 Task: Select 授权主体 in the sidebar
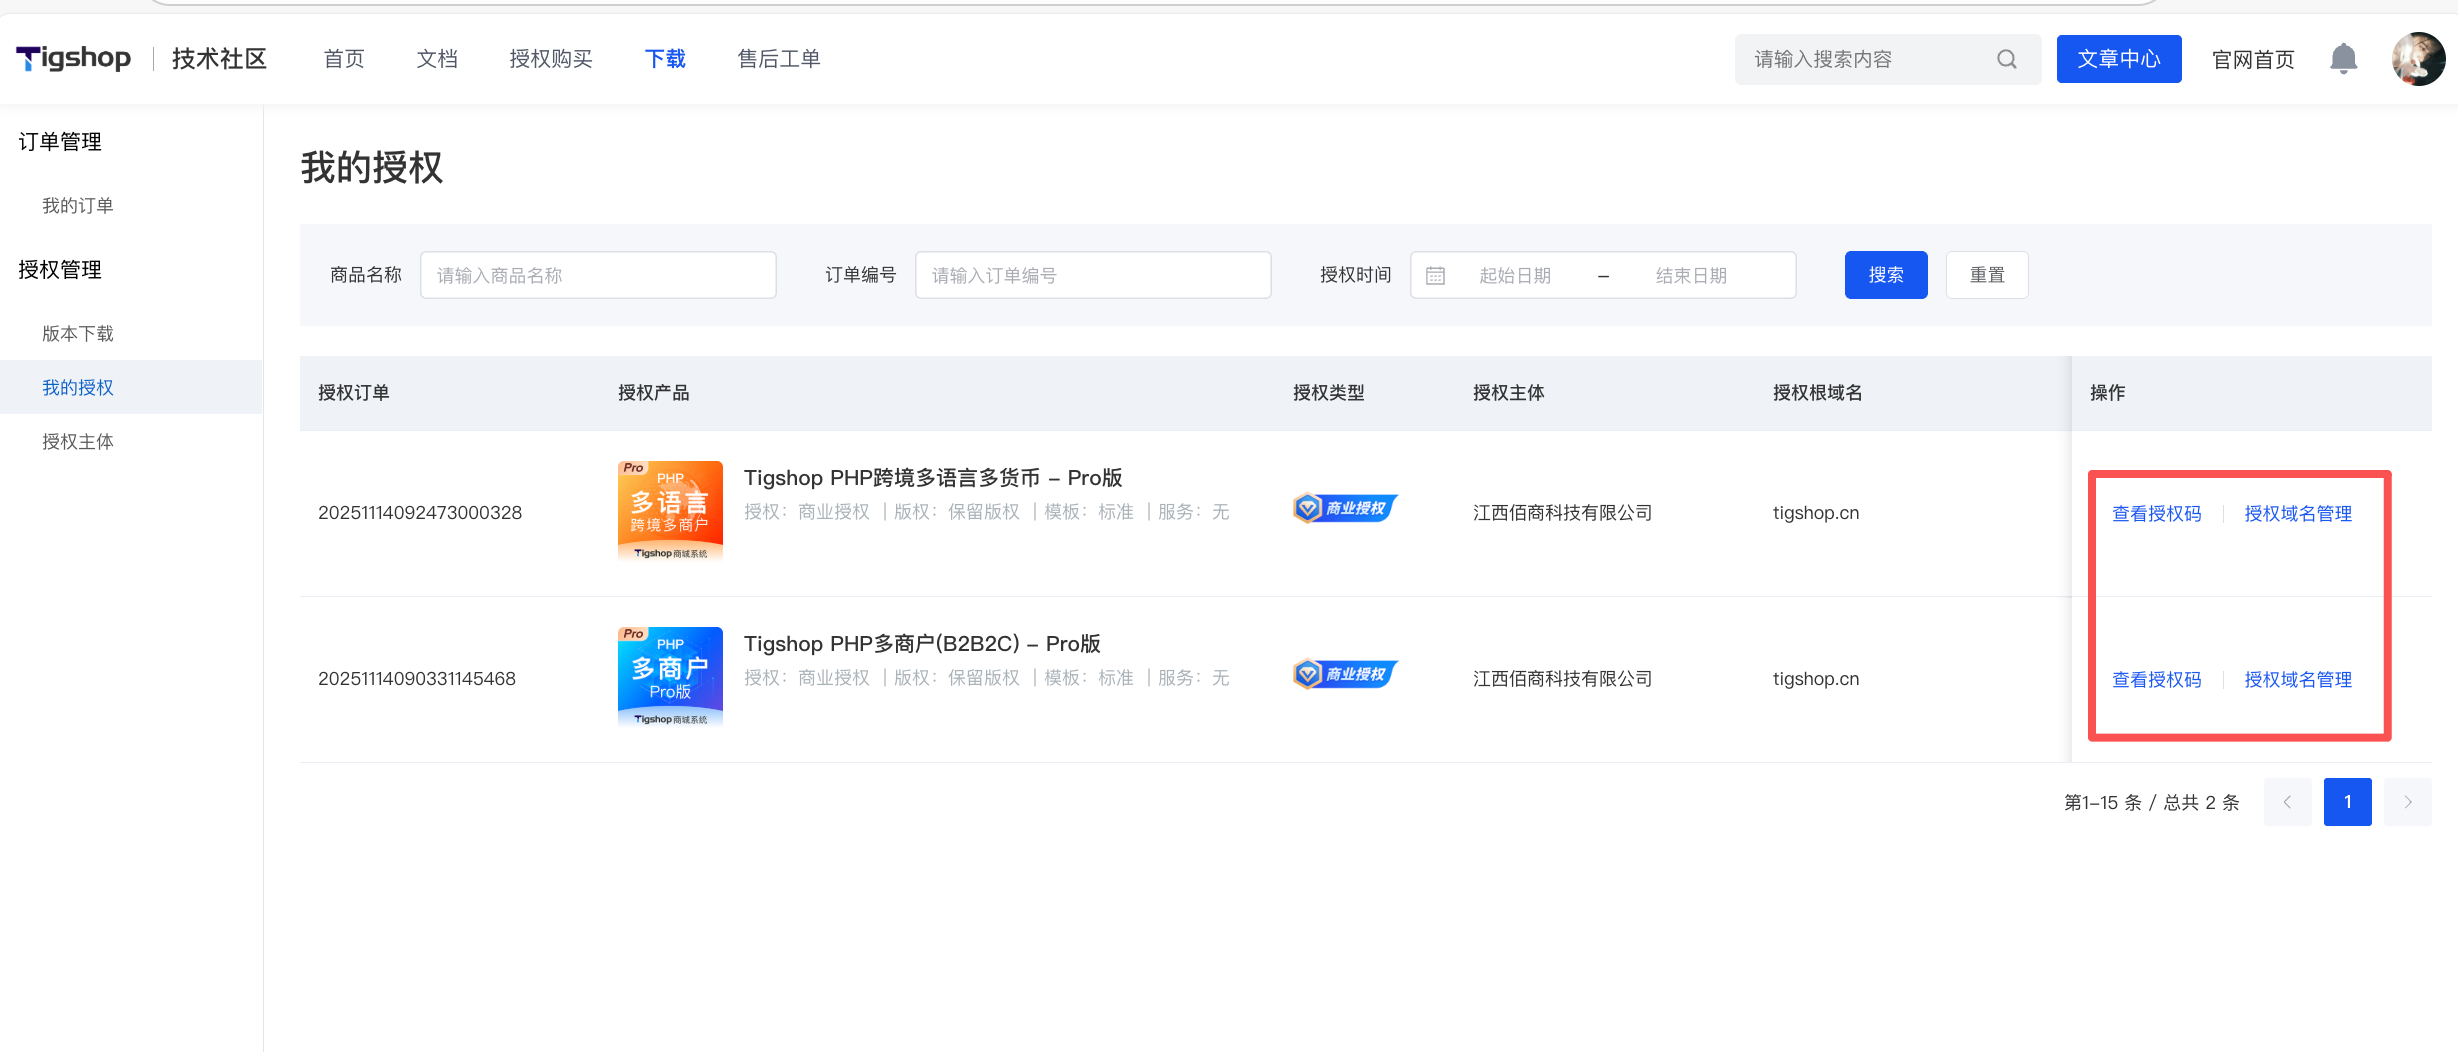pos(78,442)
